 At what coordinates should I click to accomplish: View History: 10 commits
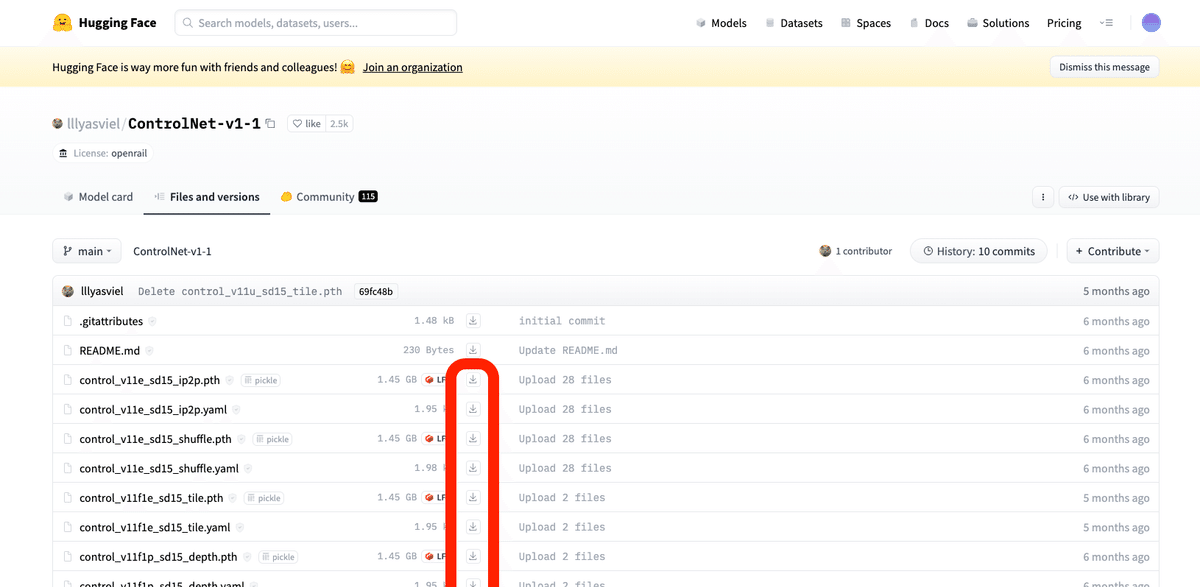pos(979,251)
